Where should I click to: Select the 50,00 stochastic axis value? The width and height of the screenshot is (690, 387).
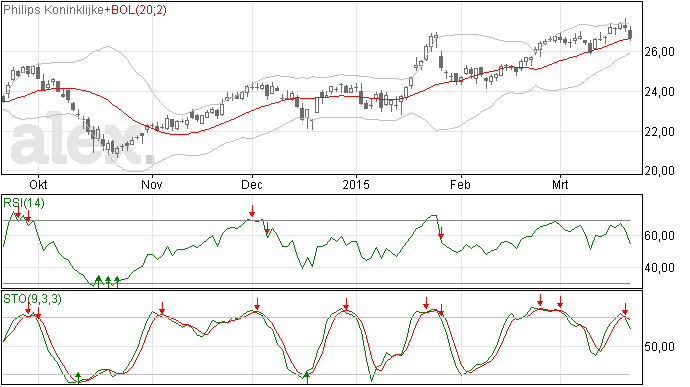(659, 347)
